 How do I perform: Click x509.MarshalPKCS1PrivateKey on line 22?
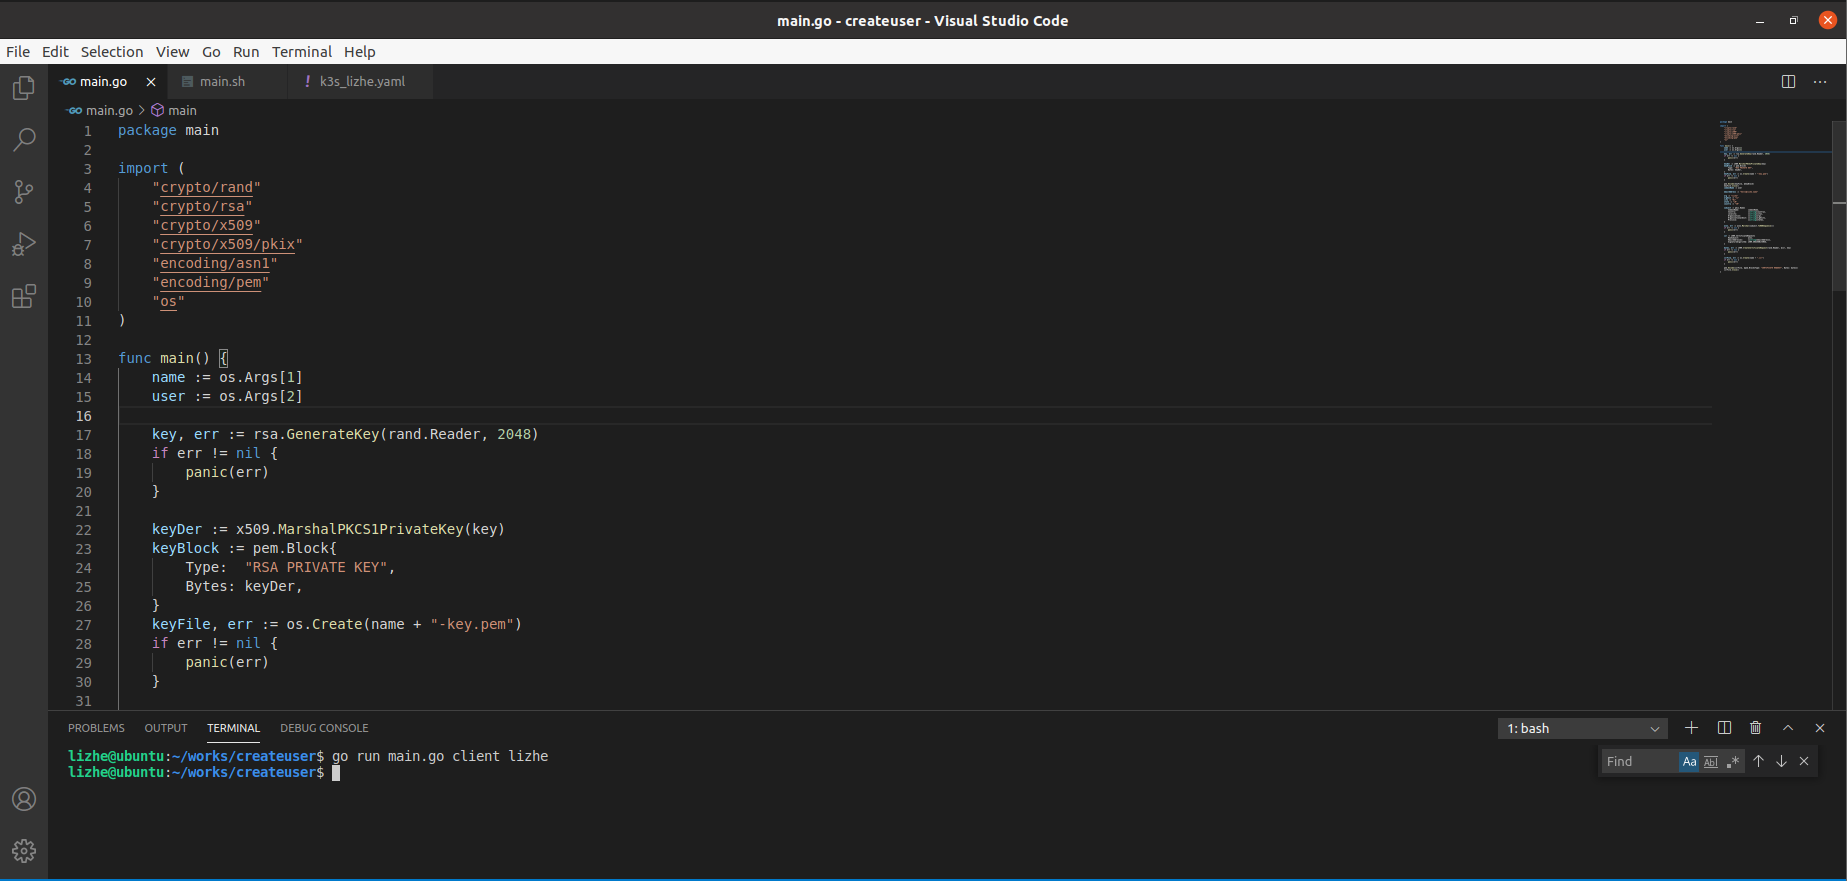pos(370,530)
